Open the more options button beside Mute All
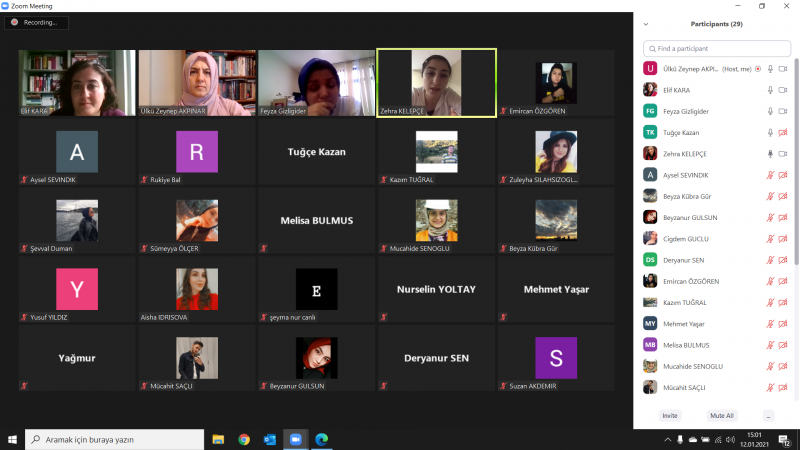 [x=768, y=415]
